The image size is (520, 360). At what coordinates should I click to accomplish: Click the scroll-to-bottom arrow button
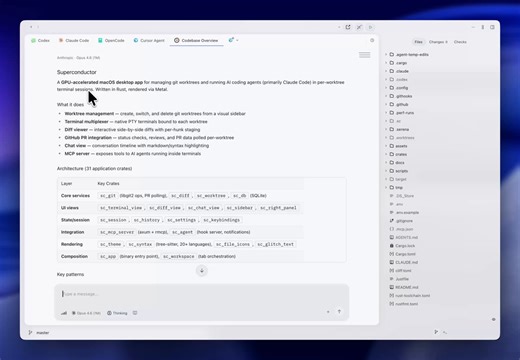click(x=202, y=271)
